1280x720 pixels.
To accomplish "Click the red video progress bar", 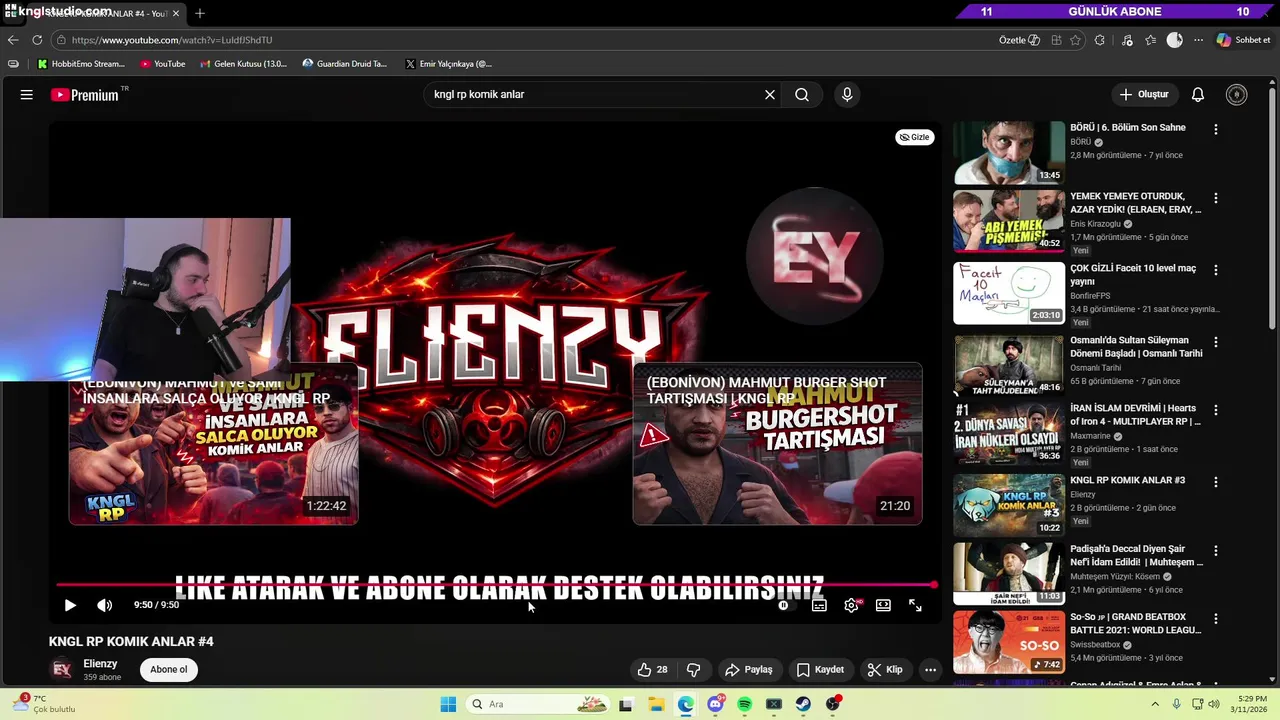I will (x=496, y=585).
